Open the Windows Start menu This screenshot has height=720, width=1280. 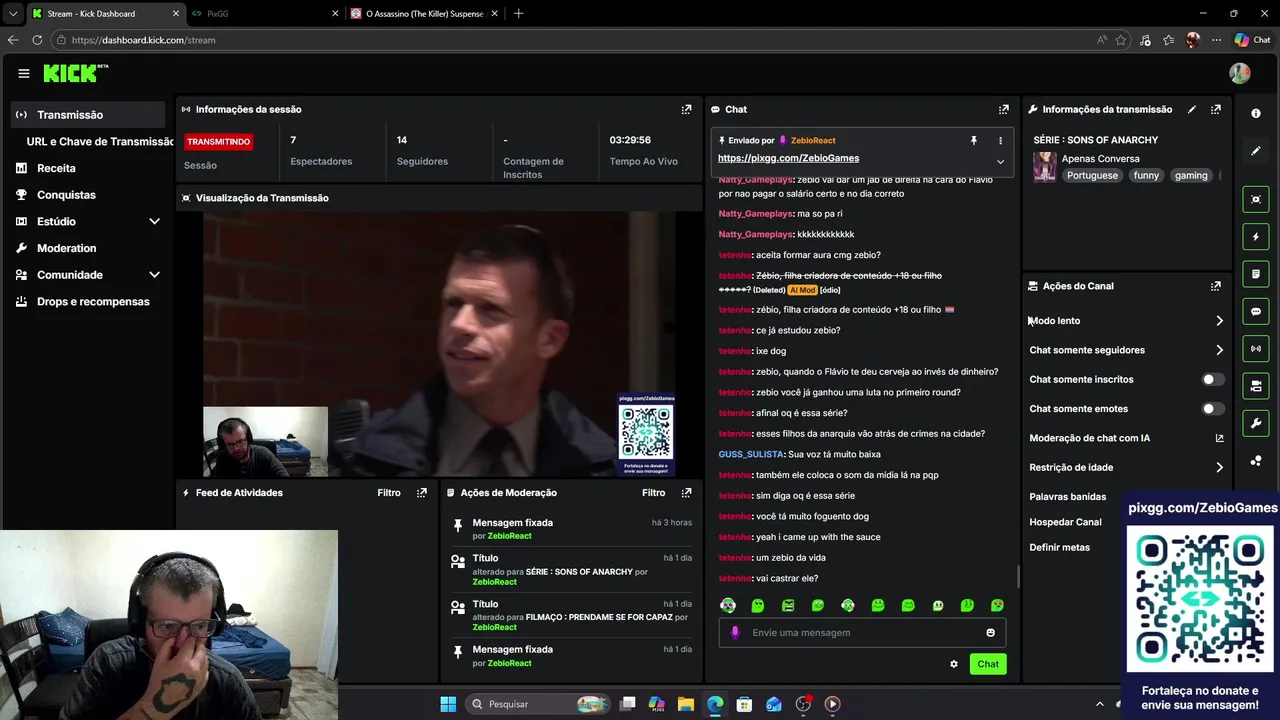448,704
